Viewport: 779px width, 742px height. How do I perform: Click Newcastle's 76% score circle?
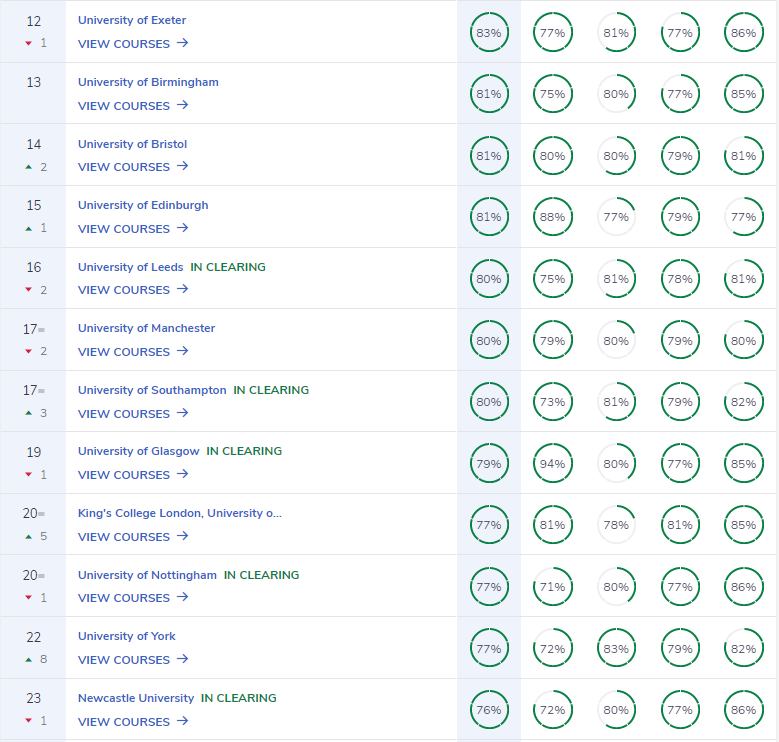coord(489,710)
